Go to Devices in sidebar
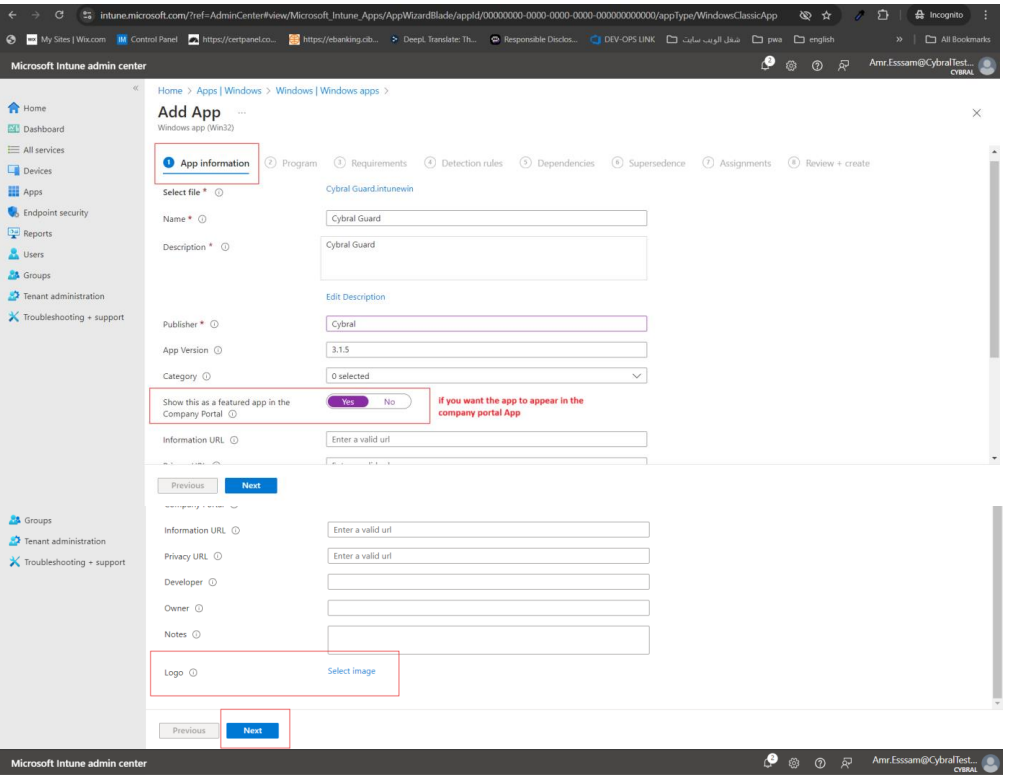1009x775 pixels. (37, 171)
